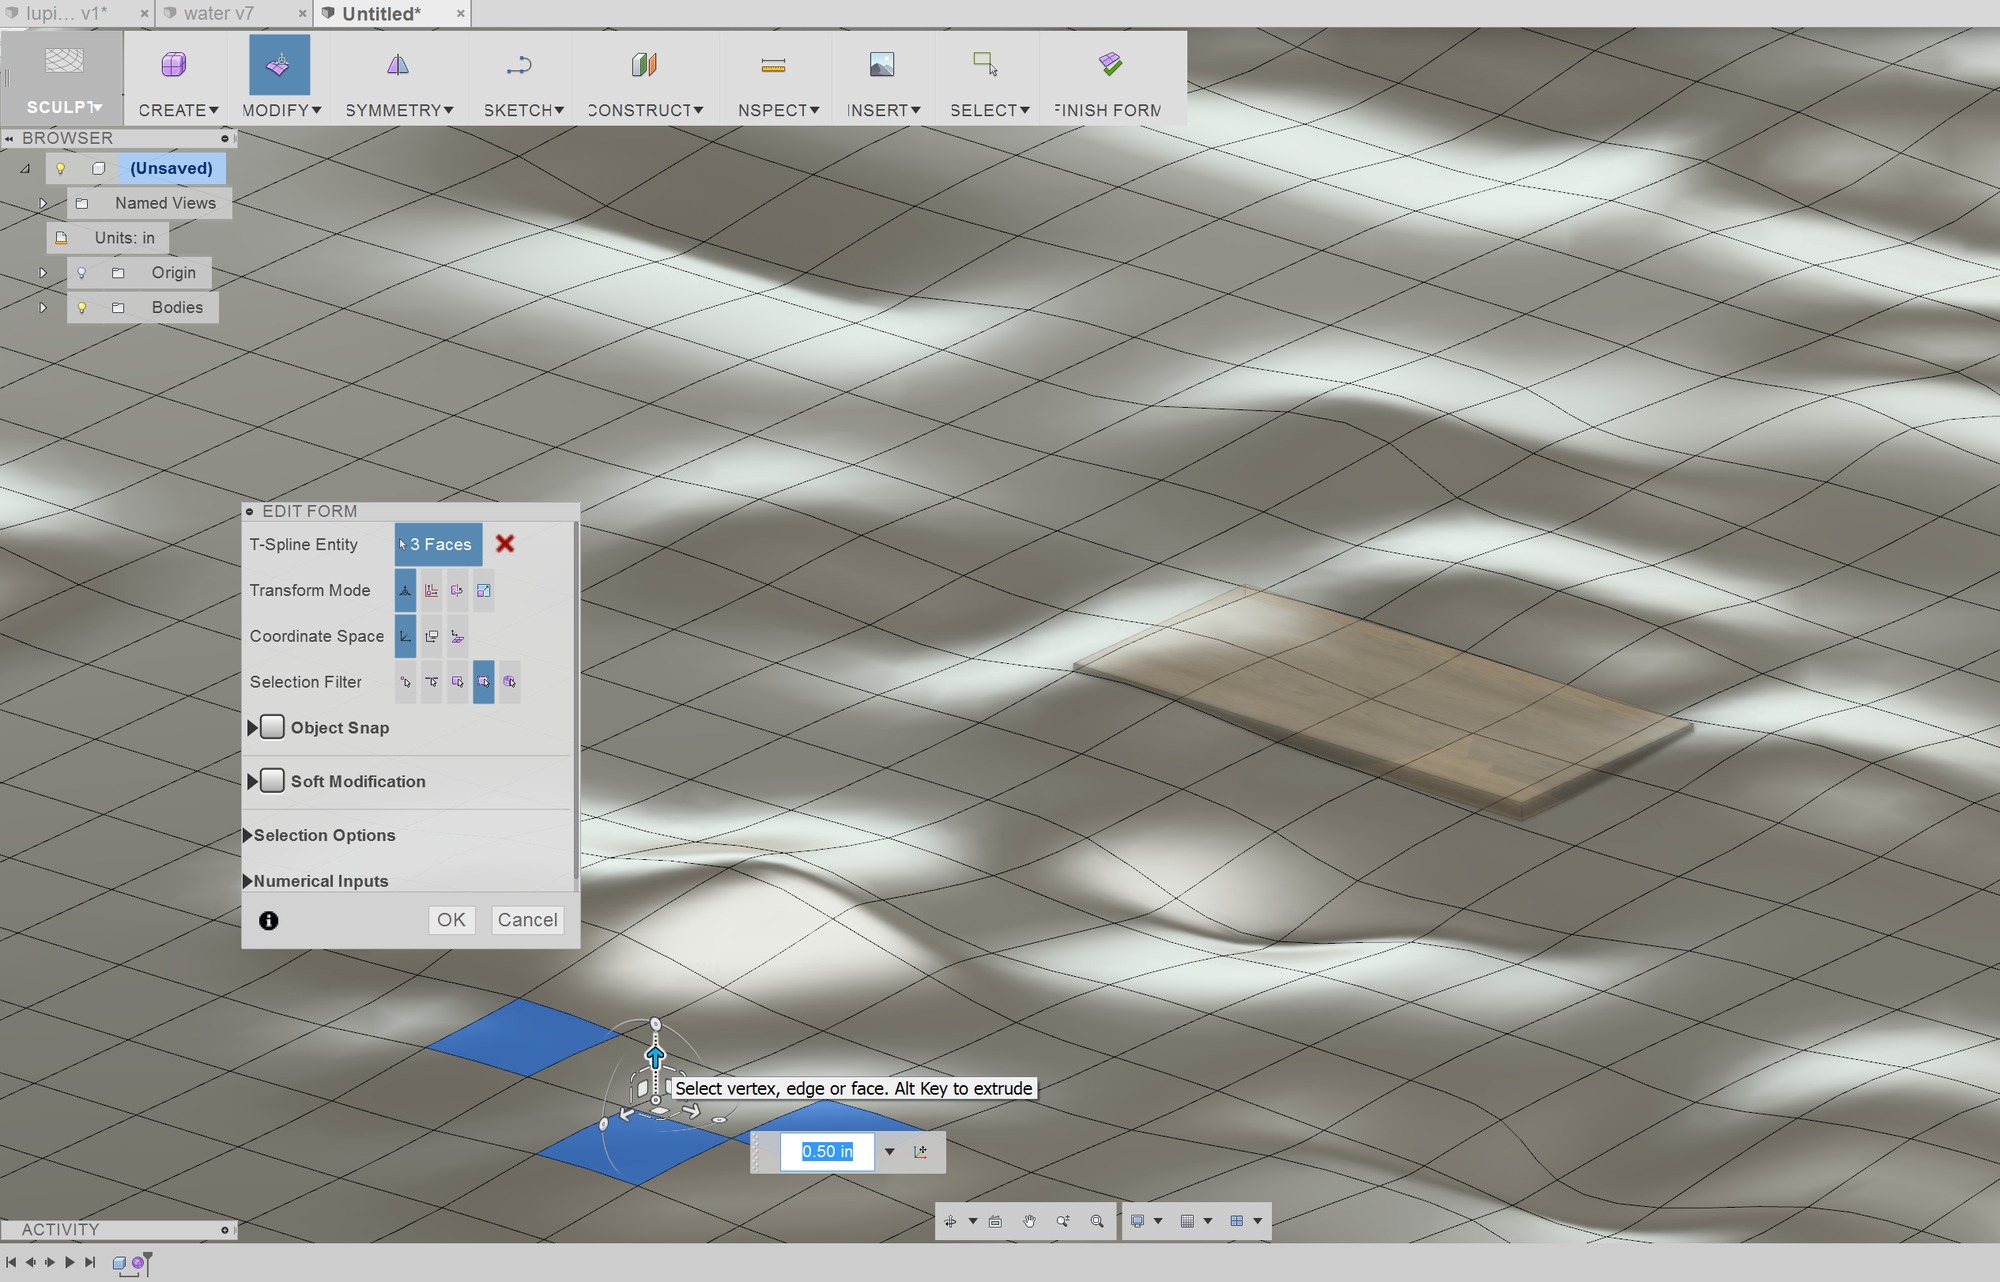Enable Soft Modification
This screenshot has width=2000, height=1282.
click(272, 781)
